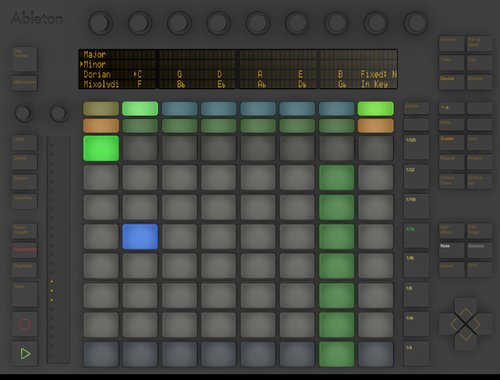Click the left orange button above the pads
This screenshot has height=380, width=500.
pos(101,126)
